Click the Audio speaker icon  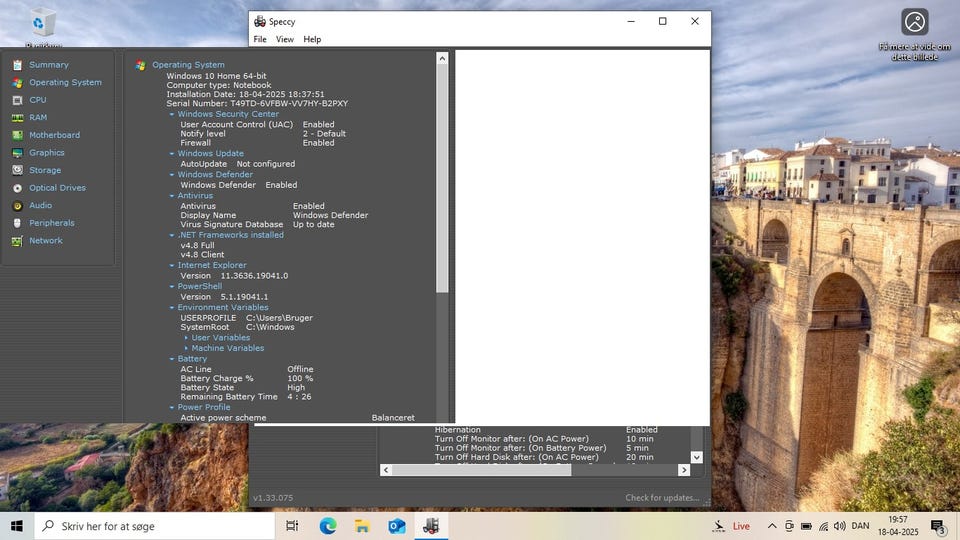[17, 206]
